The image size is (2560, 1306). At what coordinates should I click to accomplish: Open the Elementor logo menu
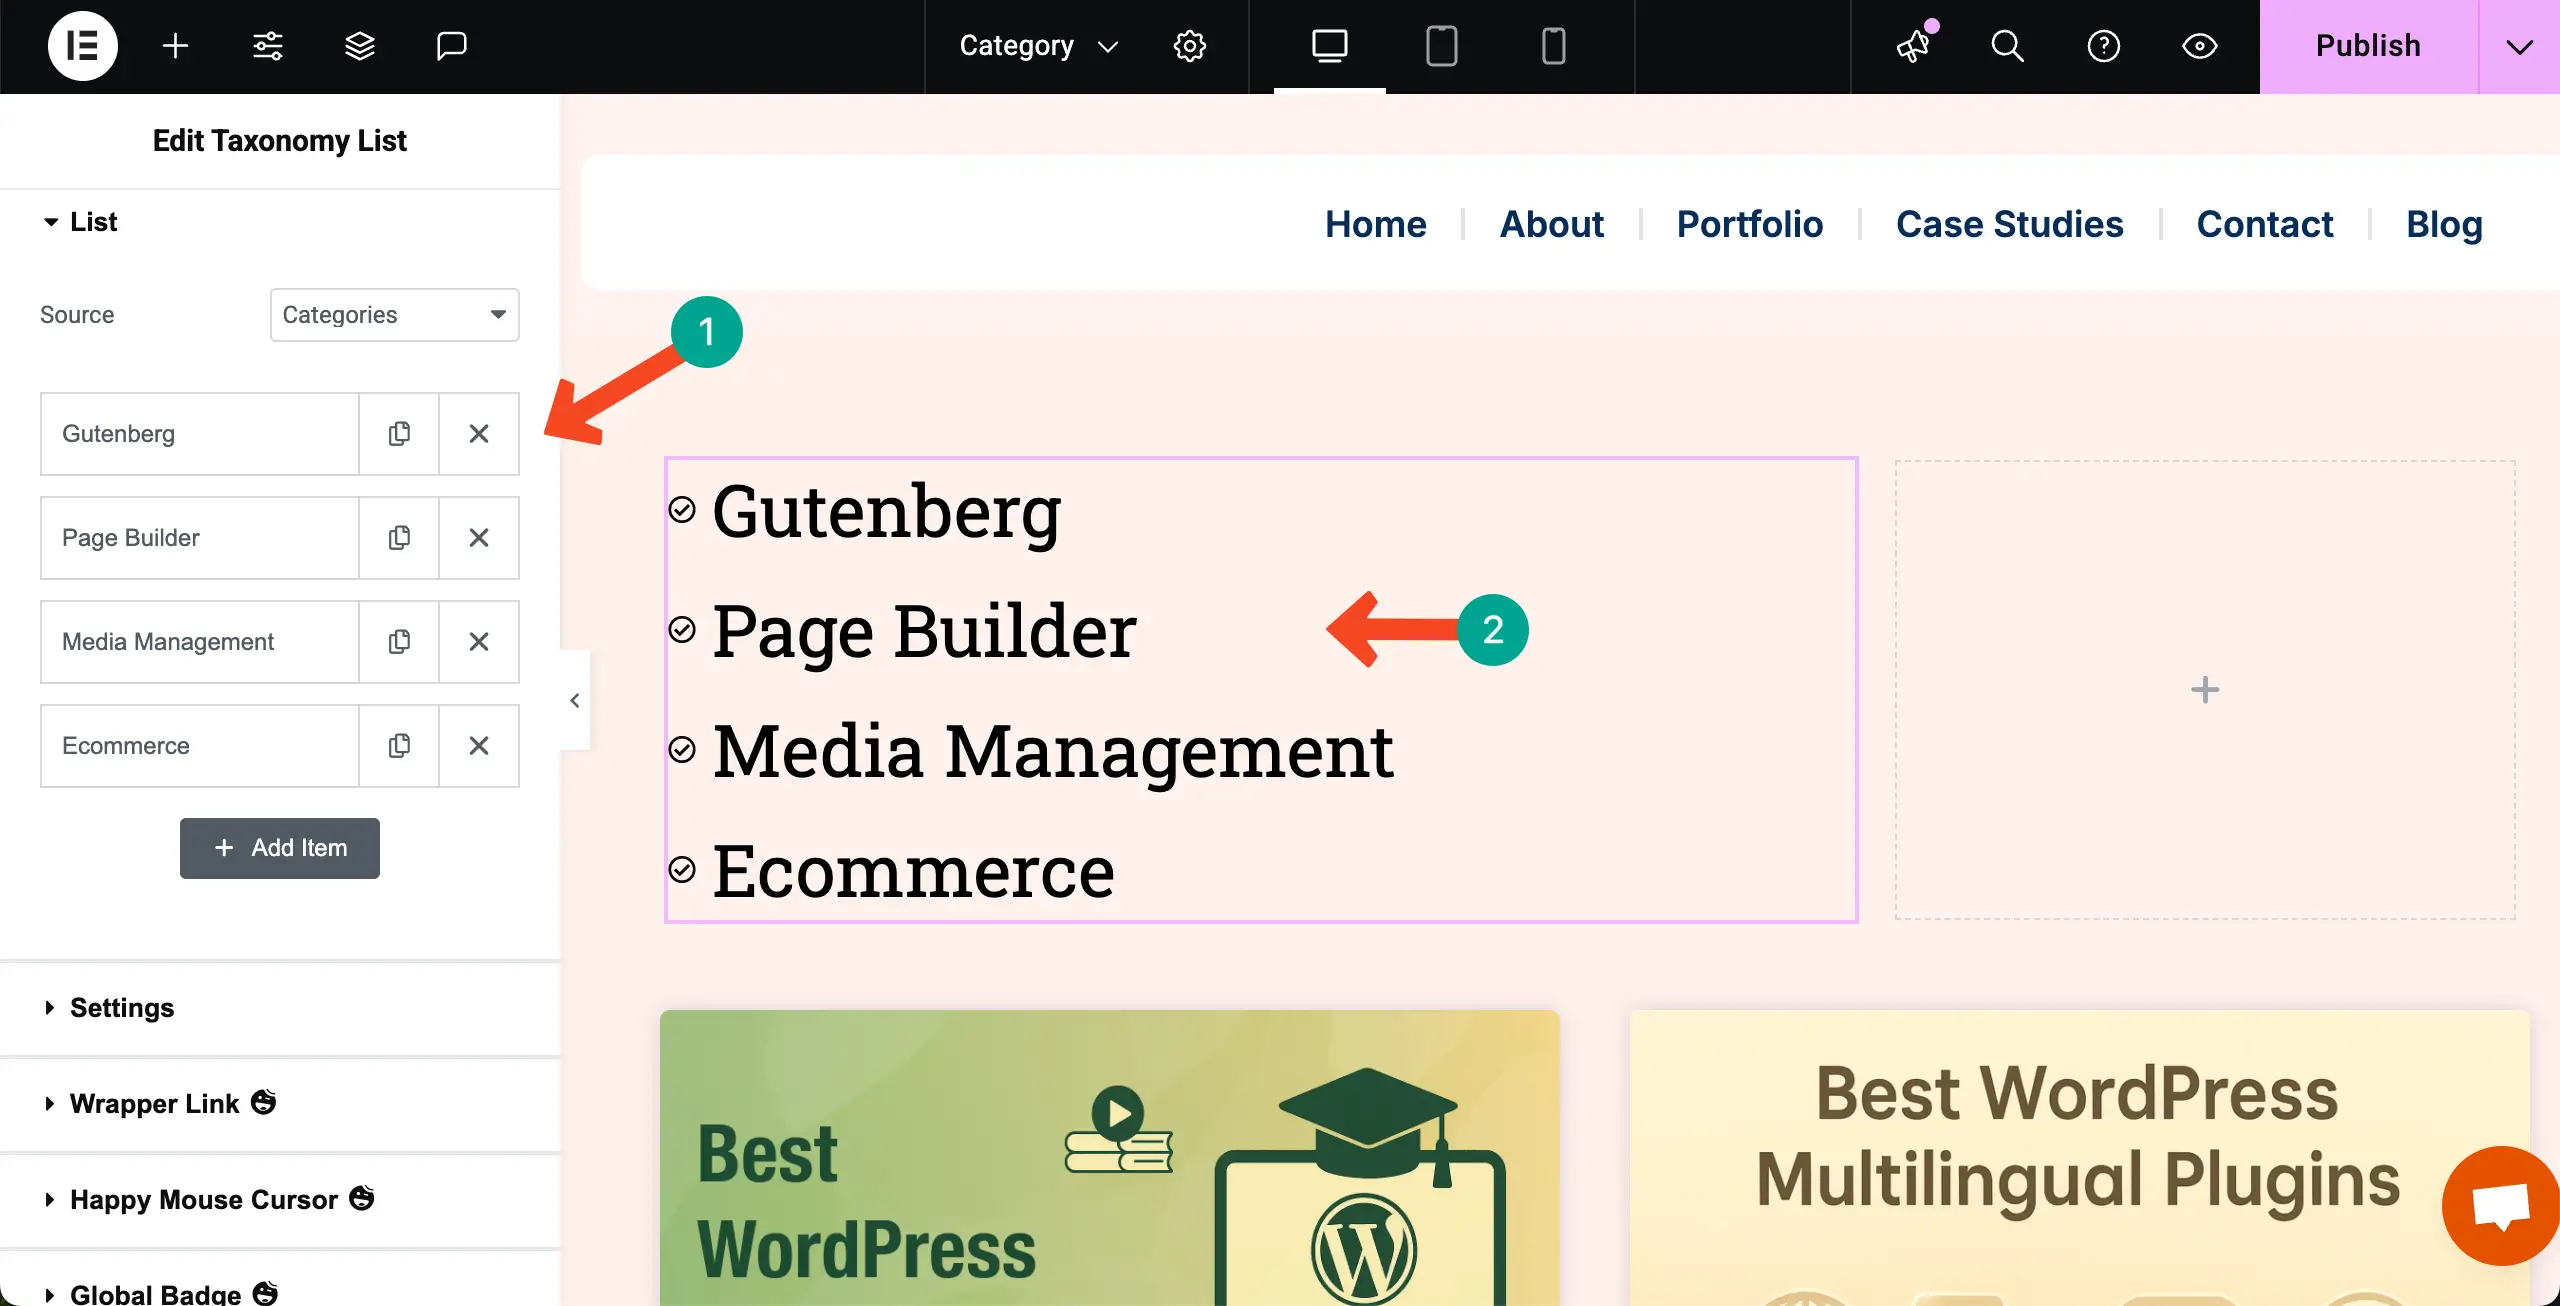point(82,46)
